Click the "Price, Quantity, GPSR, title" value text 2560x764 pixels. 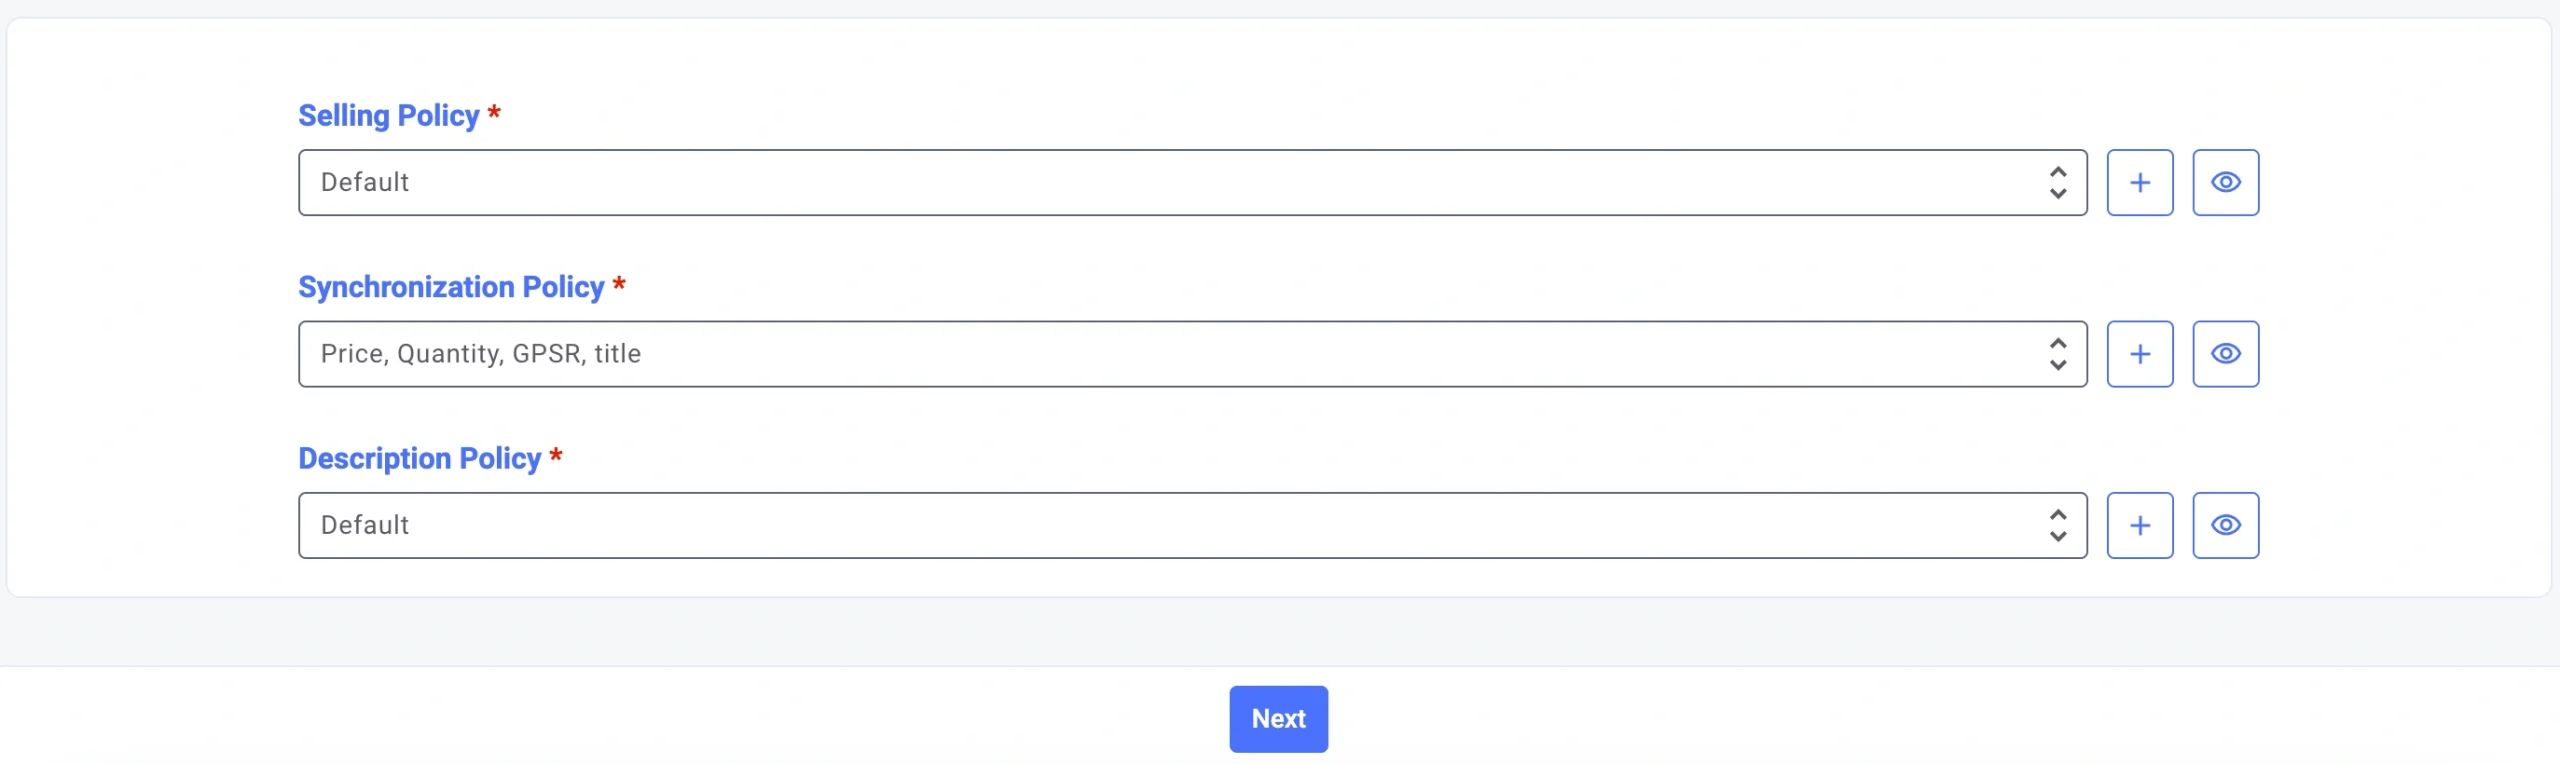point(480,354)
